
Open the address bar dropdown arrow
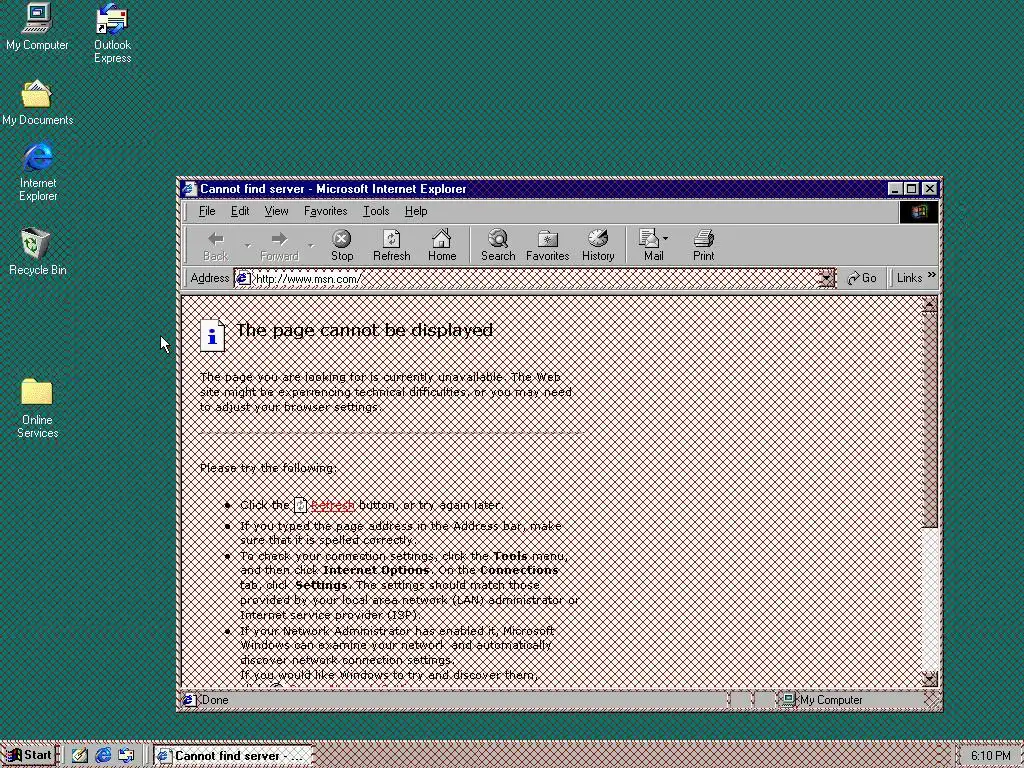coord(827,279)
